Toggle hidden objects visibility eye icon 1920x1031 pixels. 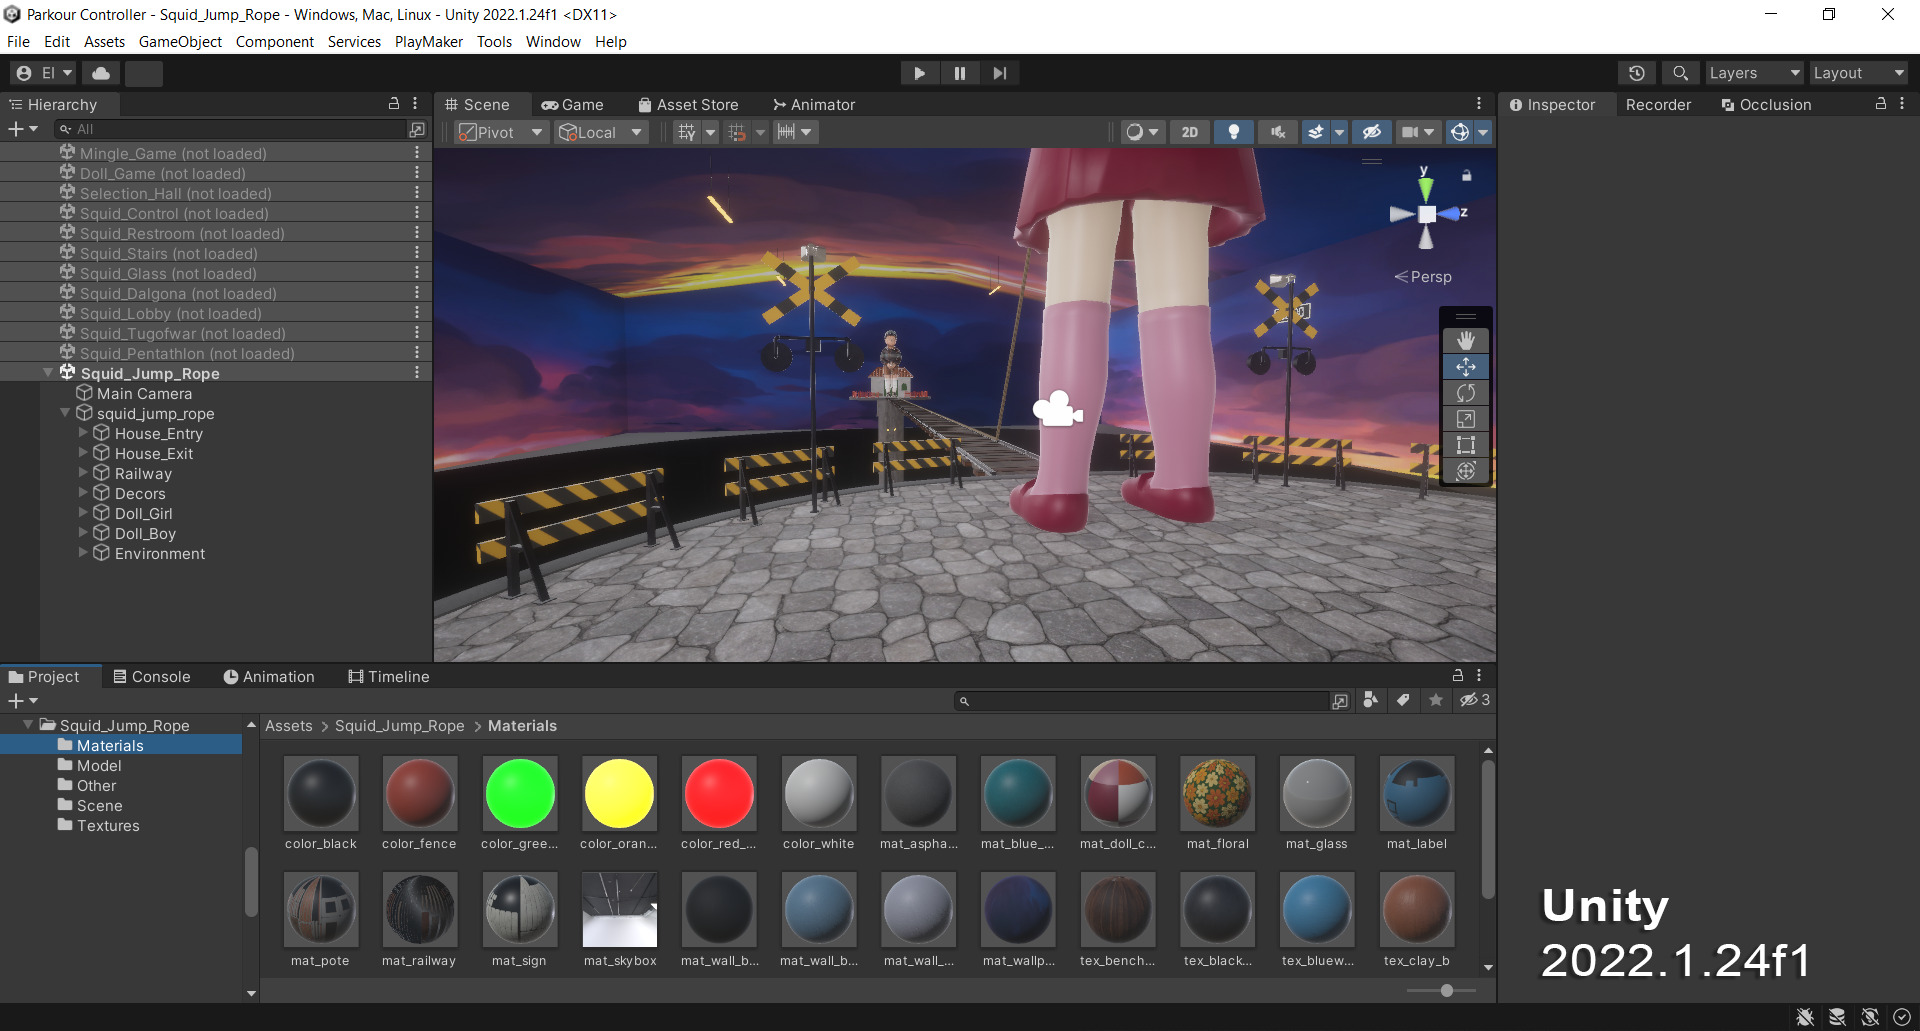[1371, 132]
